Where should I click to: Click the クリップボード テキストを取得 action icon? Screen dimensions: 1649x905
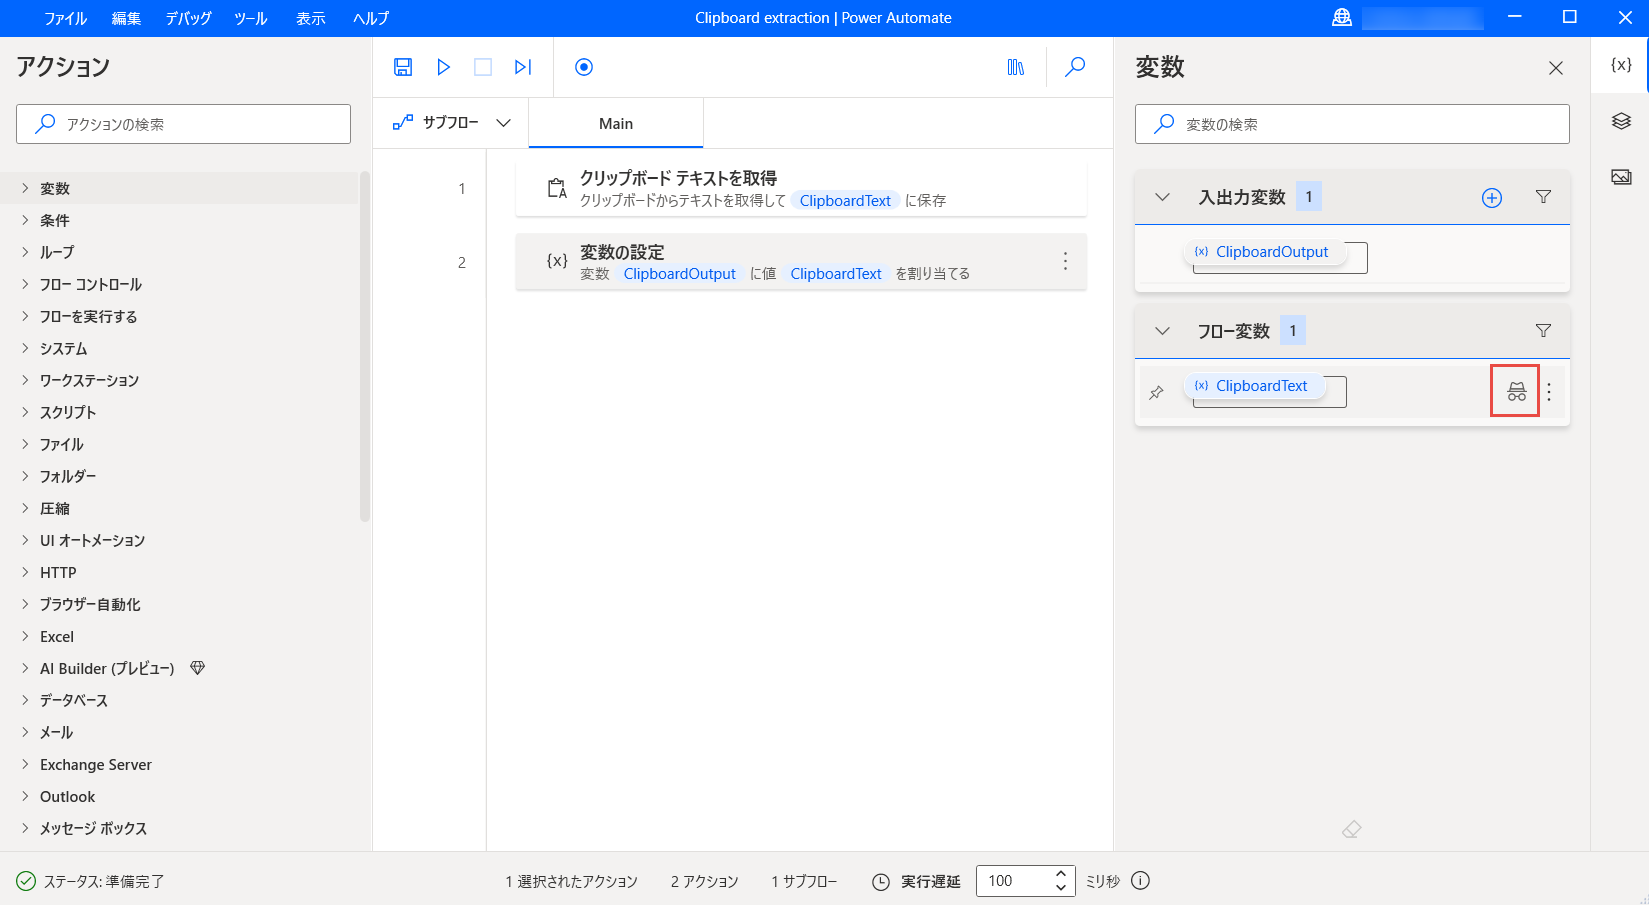557,189
